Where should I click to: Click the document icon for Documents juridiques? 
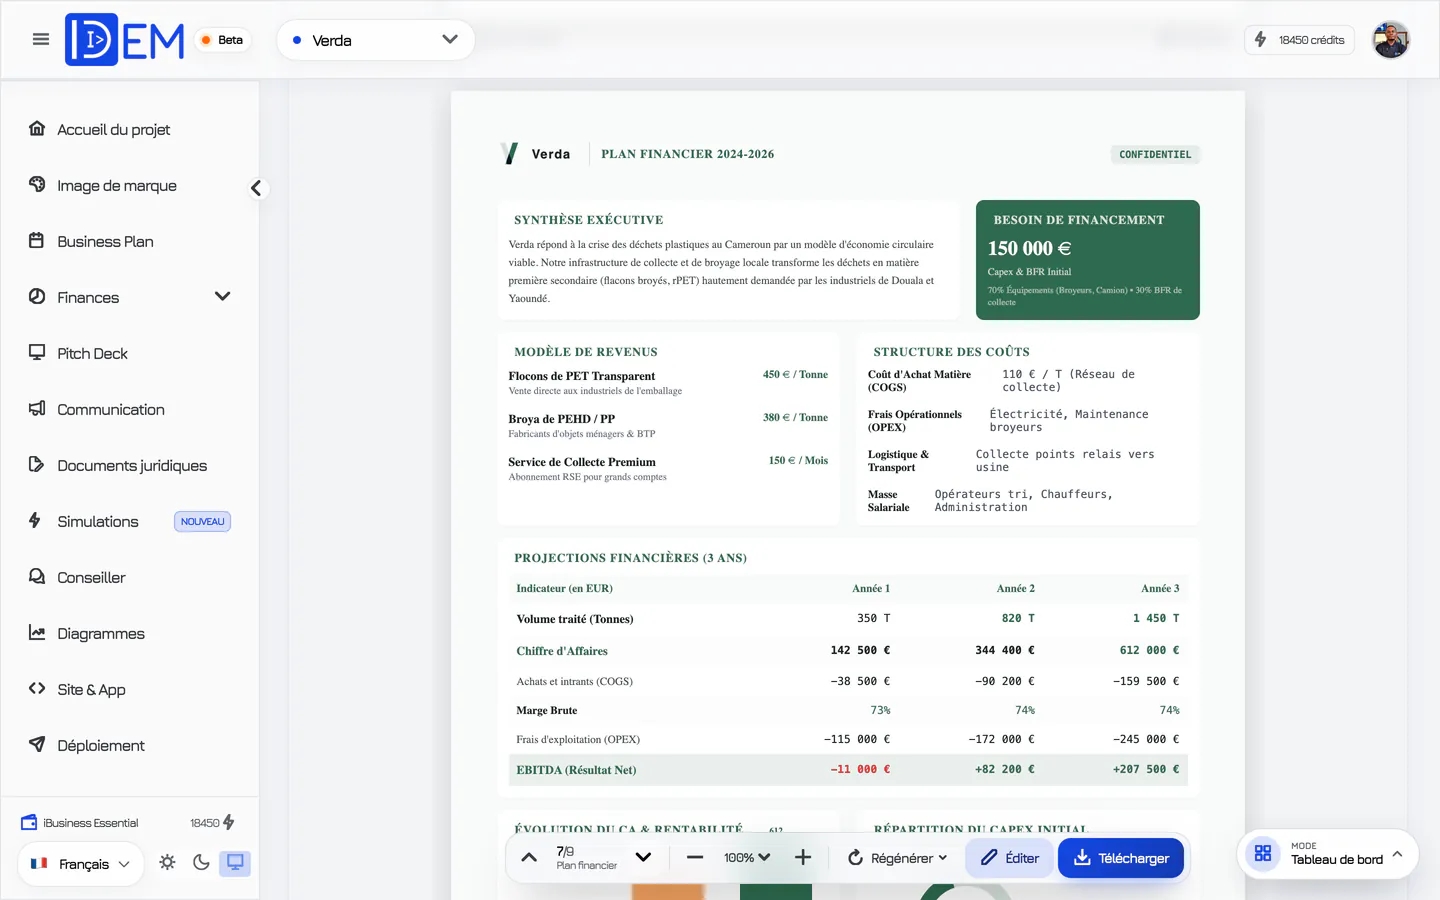click(x=37, y=464)
